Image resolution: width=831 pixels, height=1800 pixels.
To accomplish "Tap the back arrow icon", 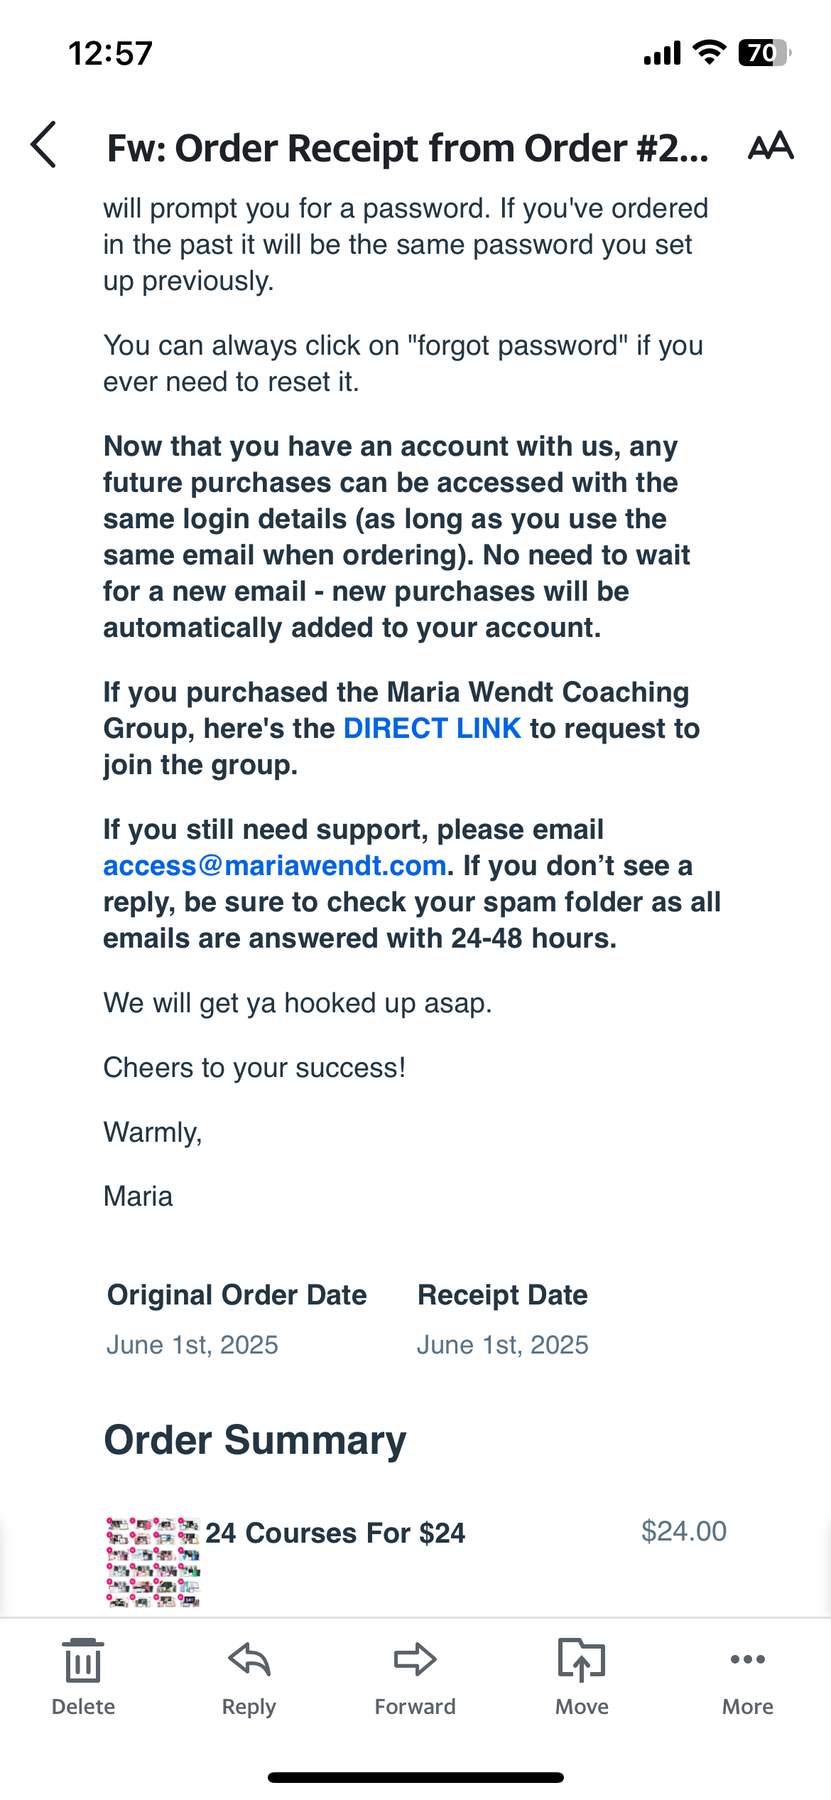I will 44,145.
